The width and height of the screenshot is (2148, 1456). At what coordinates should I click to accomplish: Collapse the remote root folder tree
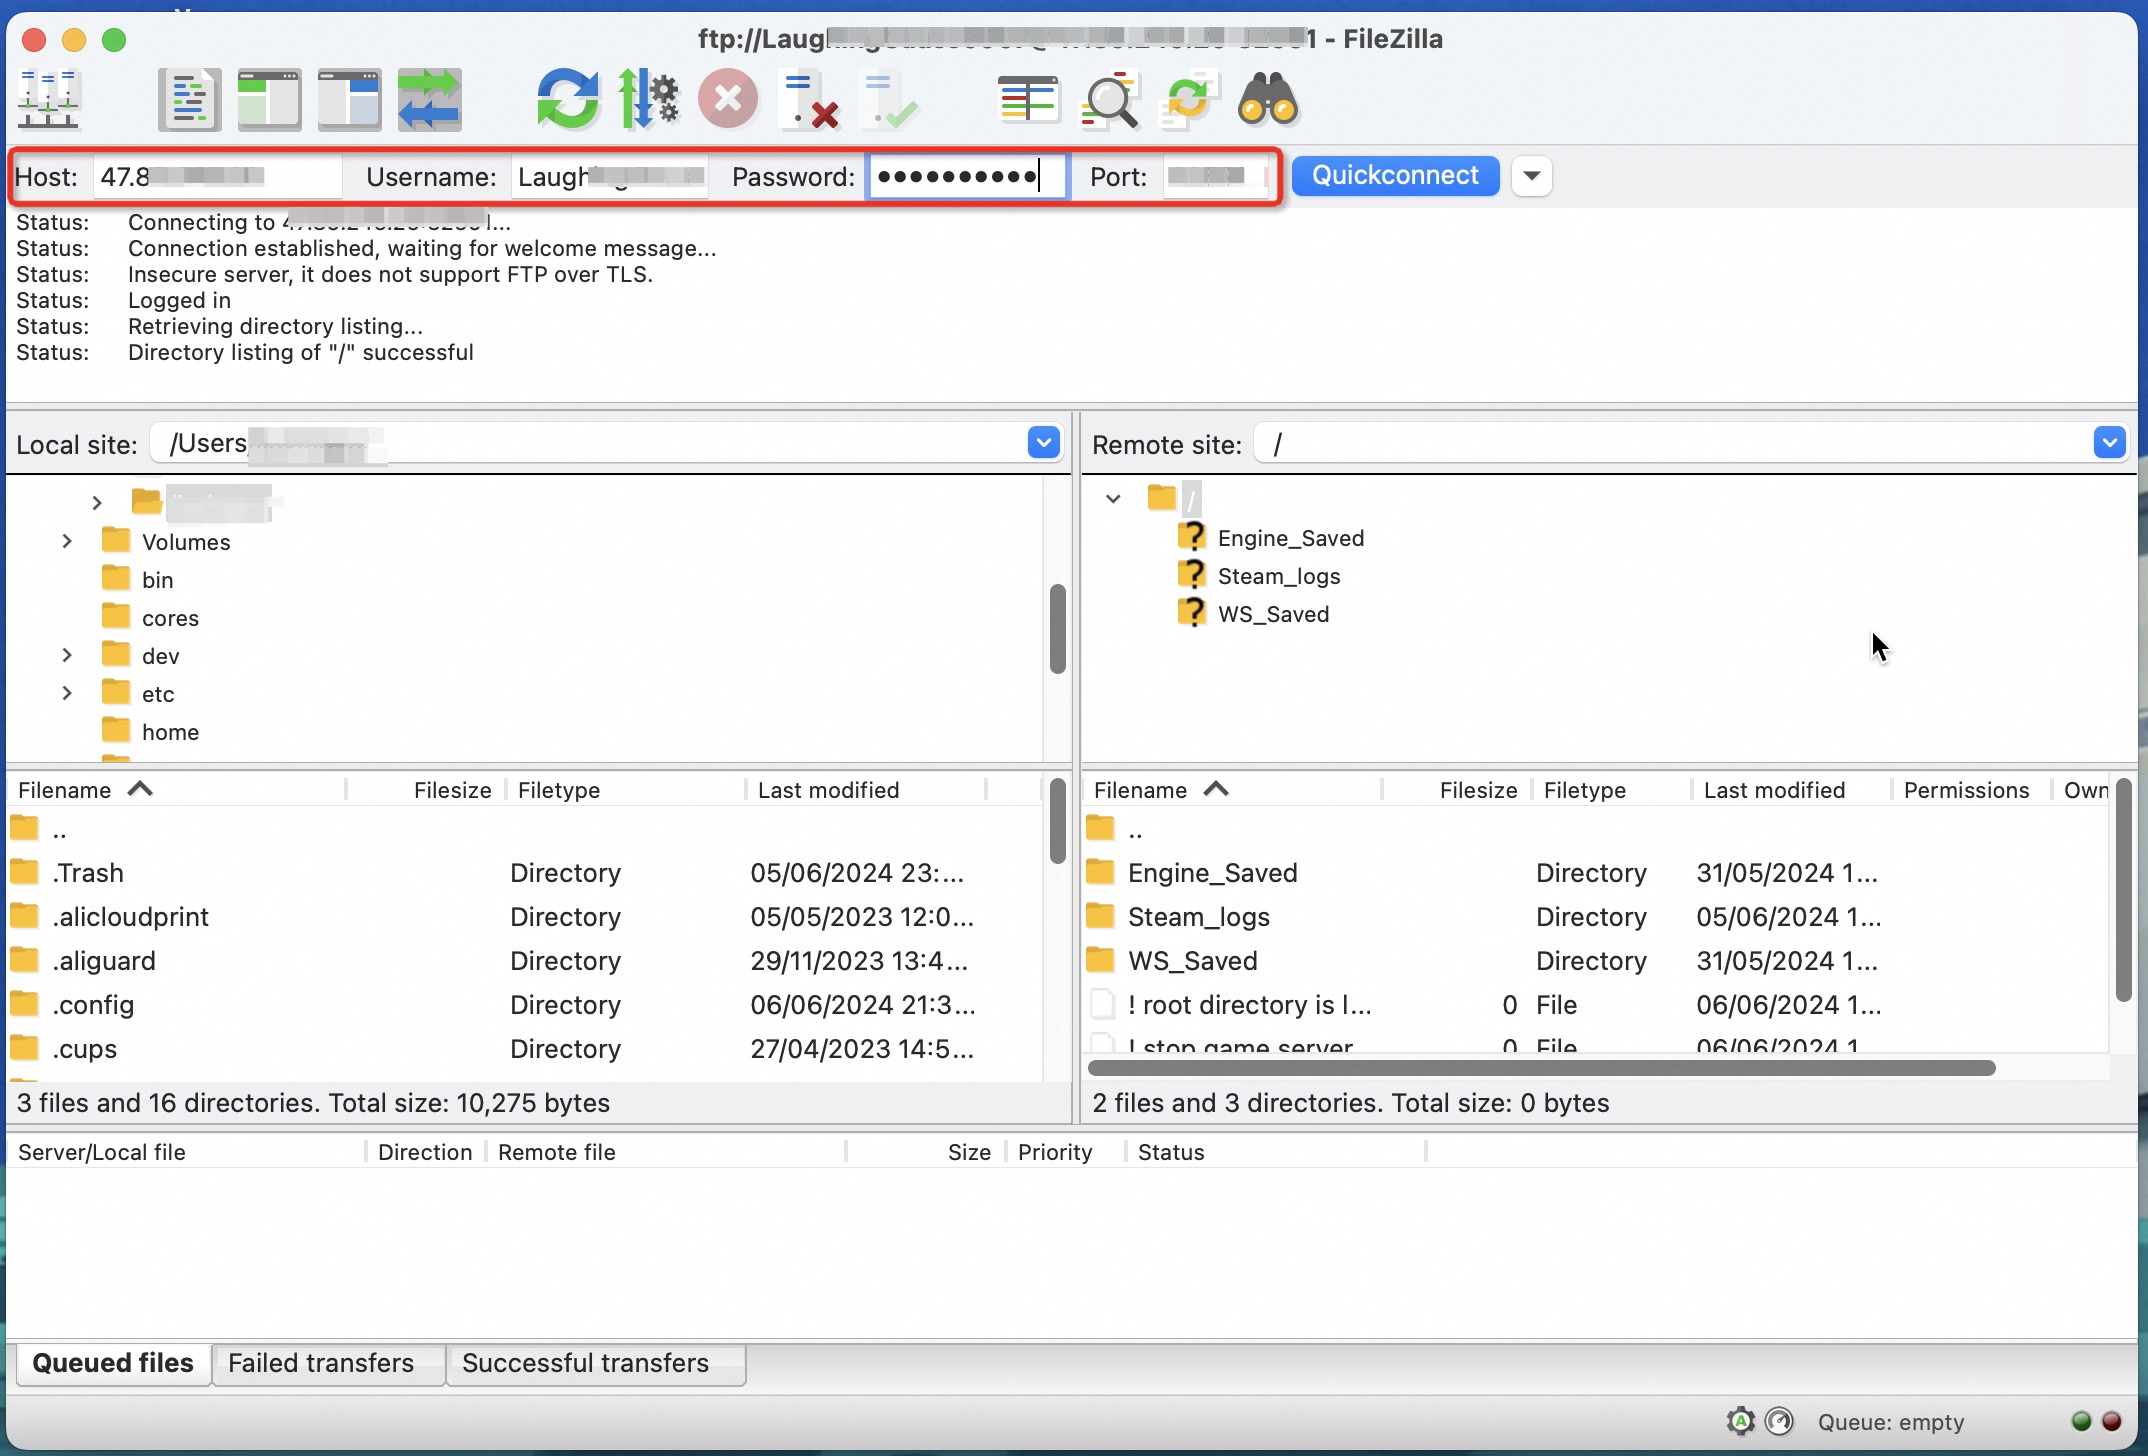(1113, 498)
